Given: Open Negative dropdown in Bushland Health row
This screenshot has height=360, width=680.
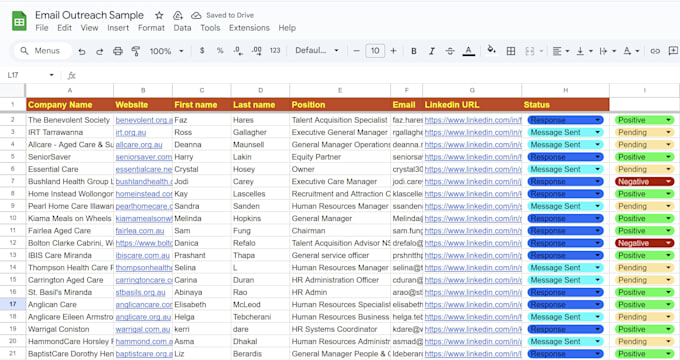Looking at the screenshot, I should coord(644,181).
